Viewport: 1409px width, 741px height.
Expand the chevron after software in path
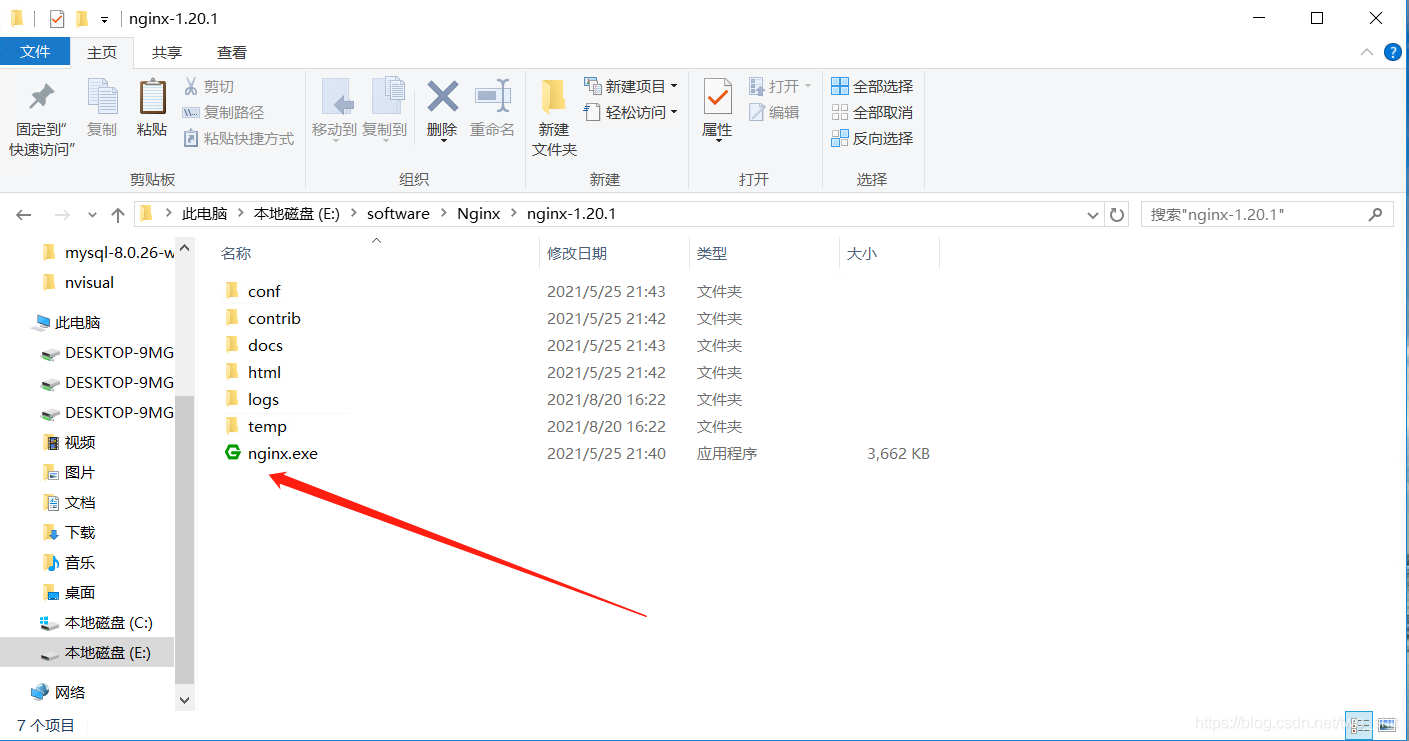[x=443, y=214]
